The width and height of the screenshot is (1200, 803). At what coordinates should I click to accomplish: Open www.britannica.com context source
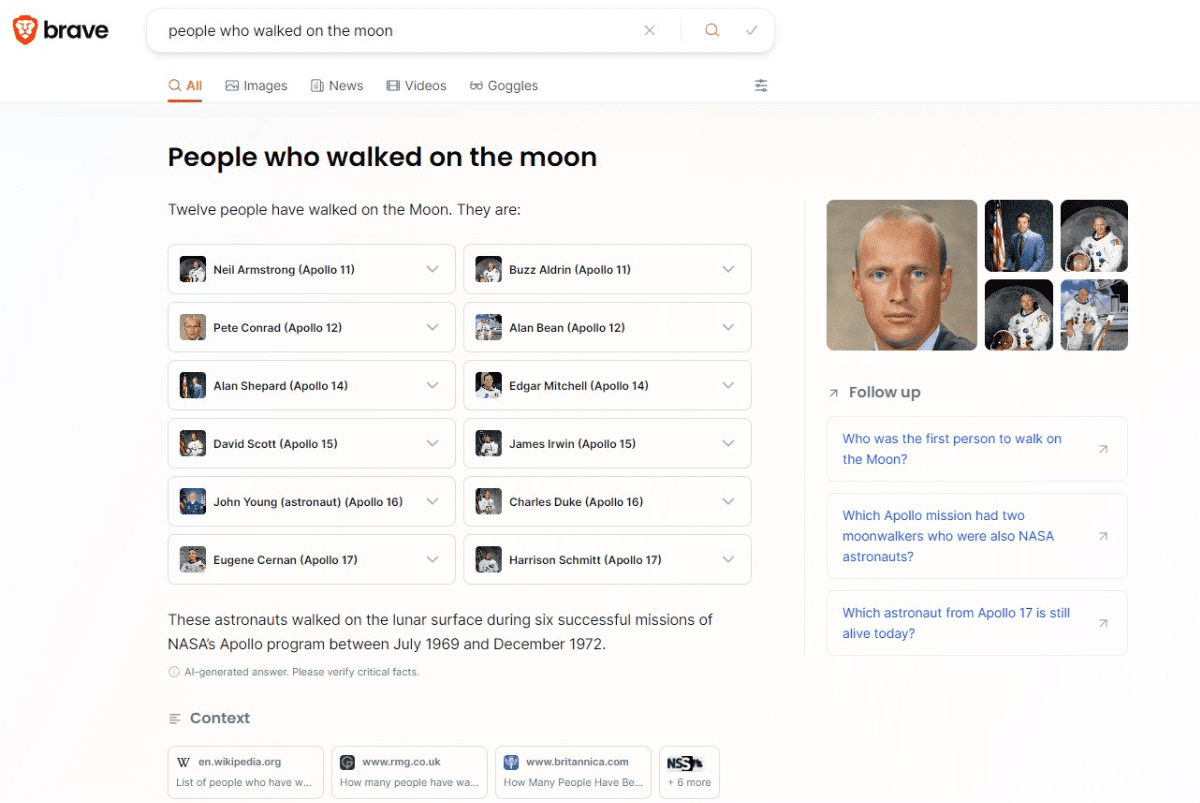tap(574, 772)
